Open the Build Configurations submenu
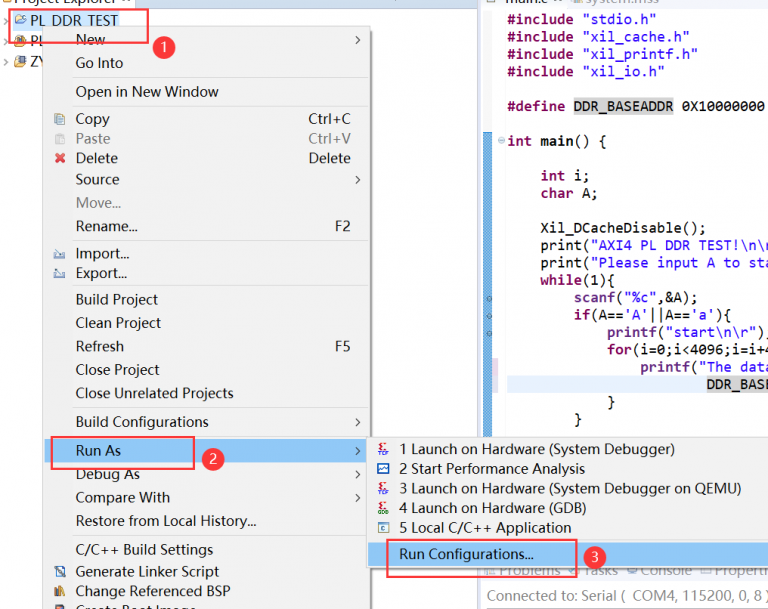 (x=357, y=422)
